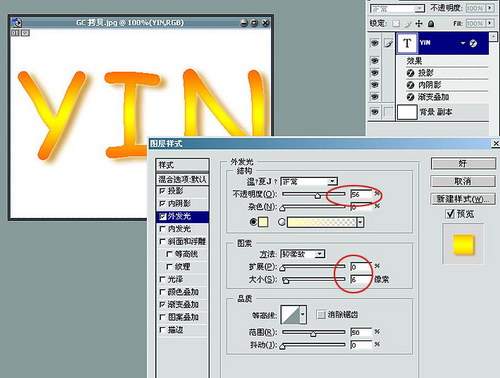Select 混合选项:默认 in styles list

click(183, 179)
